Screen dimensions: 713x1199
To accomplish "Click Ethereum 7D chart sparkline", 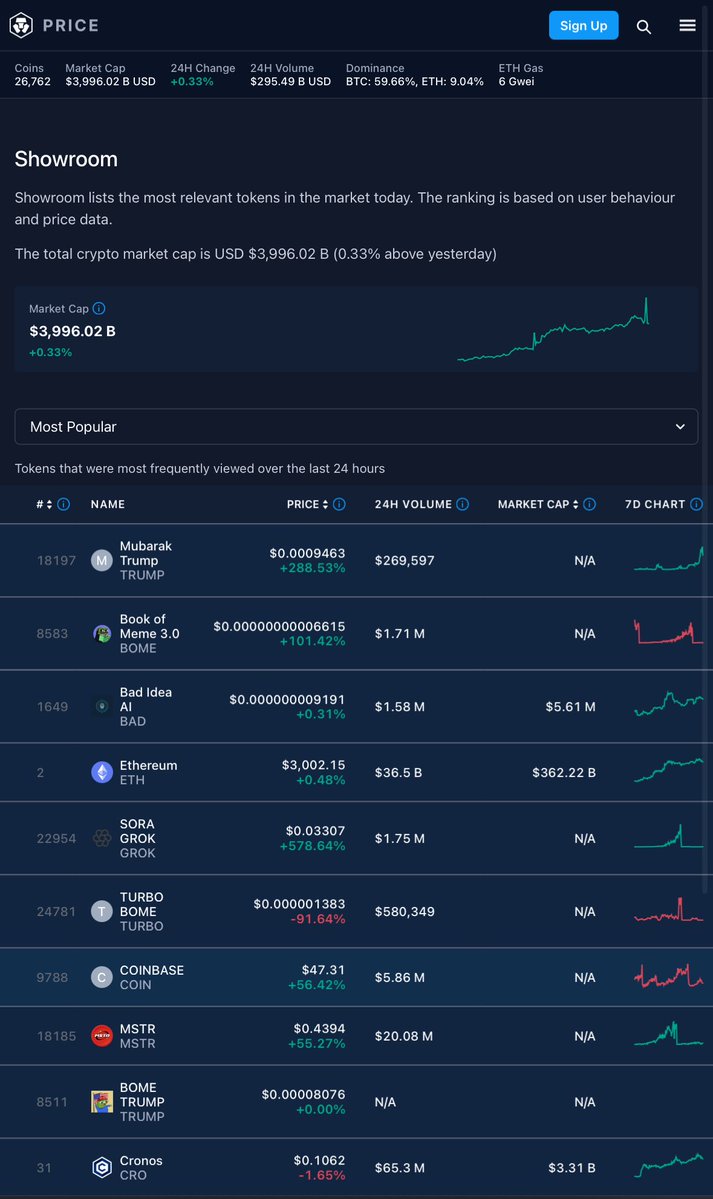I will coord(669,770).
